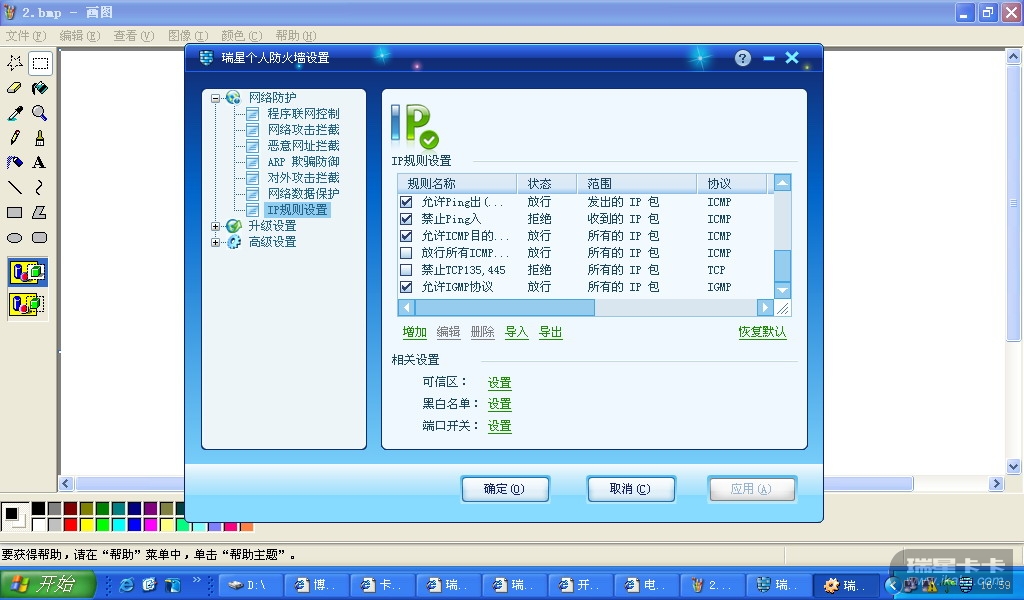Open the 文件(F) menu in Paint

tap(26, 36)
